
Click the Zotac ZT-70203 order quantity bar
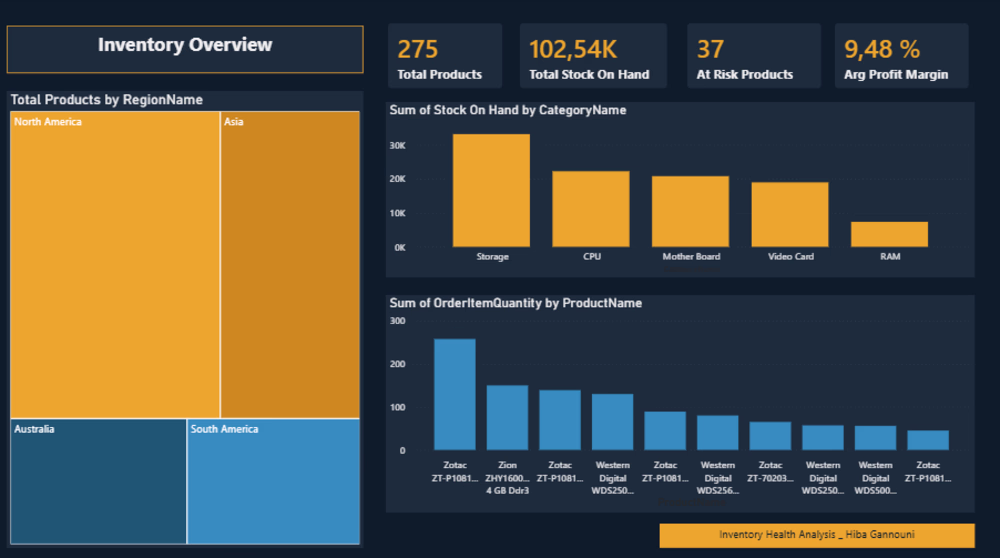(x=770, y=436)
